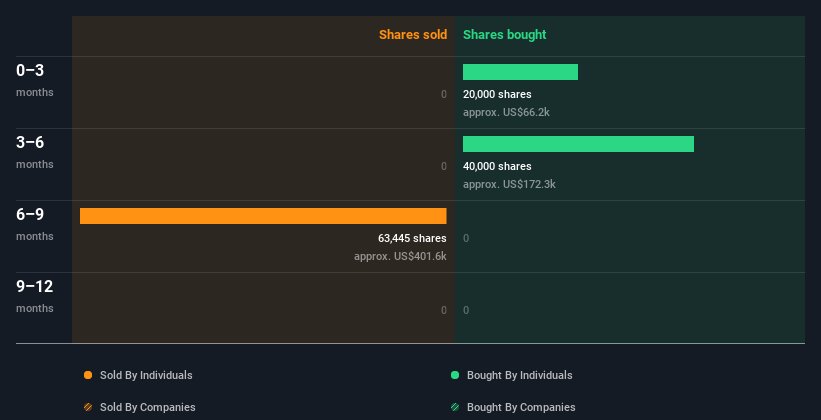Screen dimensions: 821x420
Task: Select the "9–12 months" row label
Action: coord(35,296)
